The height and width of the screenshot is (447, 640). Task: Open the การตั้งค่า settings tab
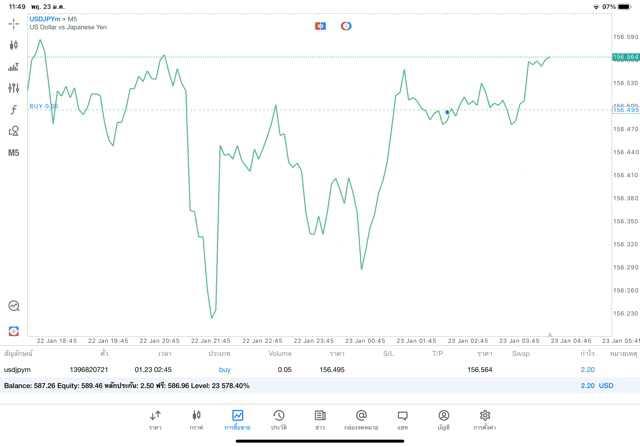coord(485,419)
